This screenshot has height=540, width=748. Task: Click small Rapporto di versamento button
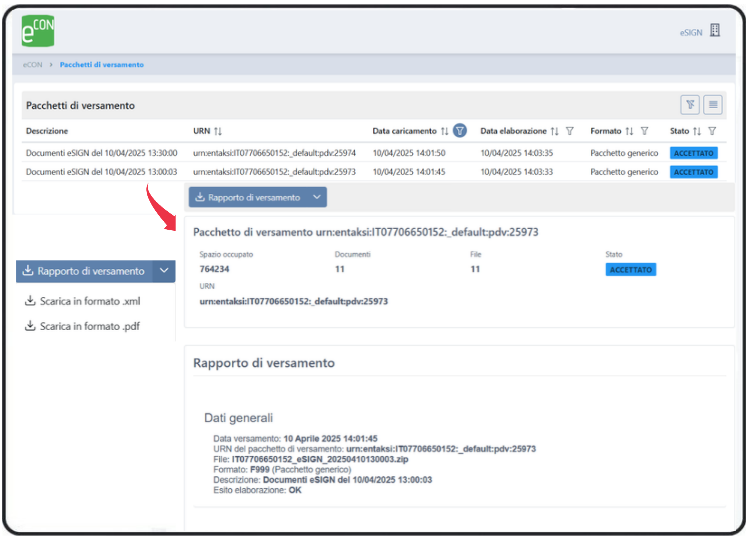249,197
